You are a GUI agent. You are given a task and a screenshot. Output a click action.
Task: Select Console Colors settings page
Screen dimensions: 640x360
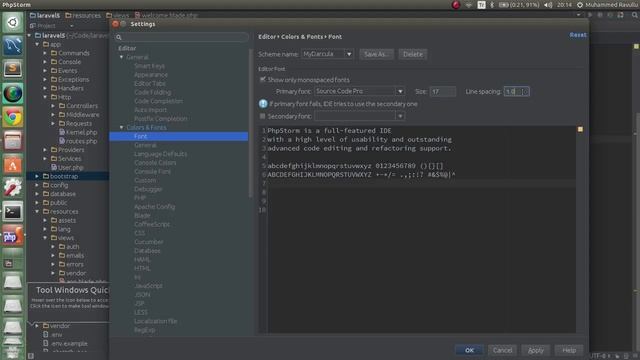tap(155, 162)
